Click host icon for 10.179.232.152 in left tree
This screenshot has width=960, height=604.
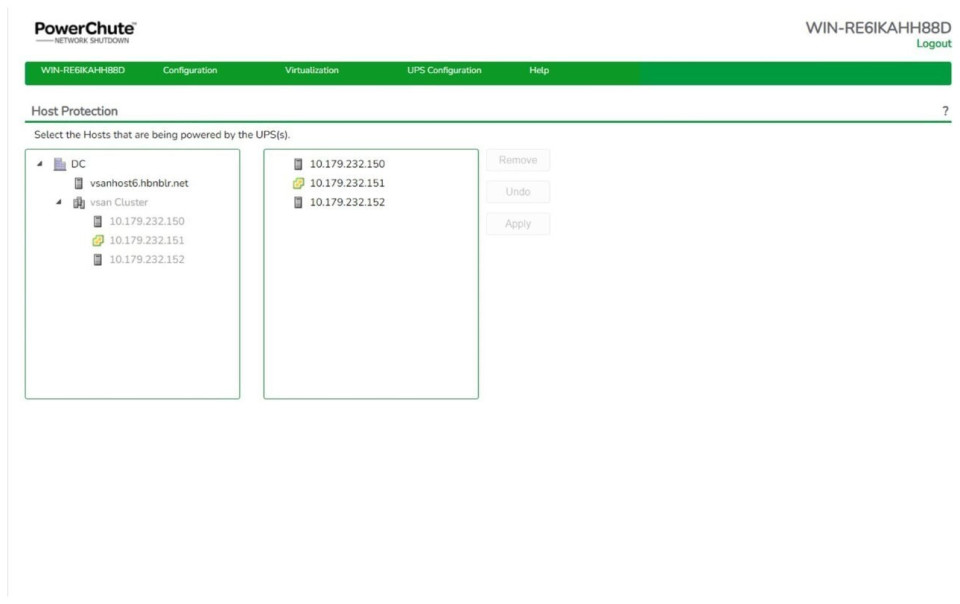[x=98, y=259]
